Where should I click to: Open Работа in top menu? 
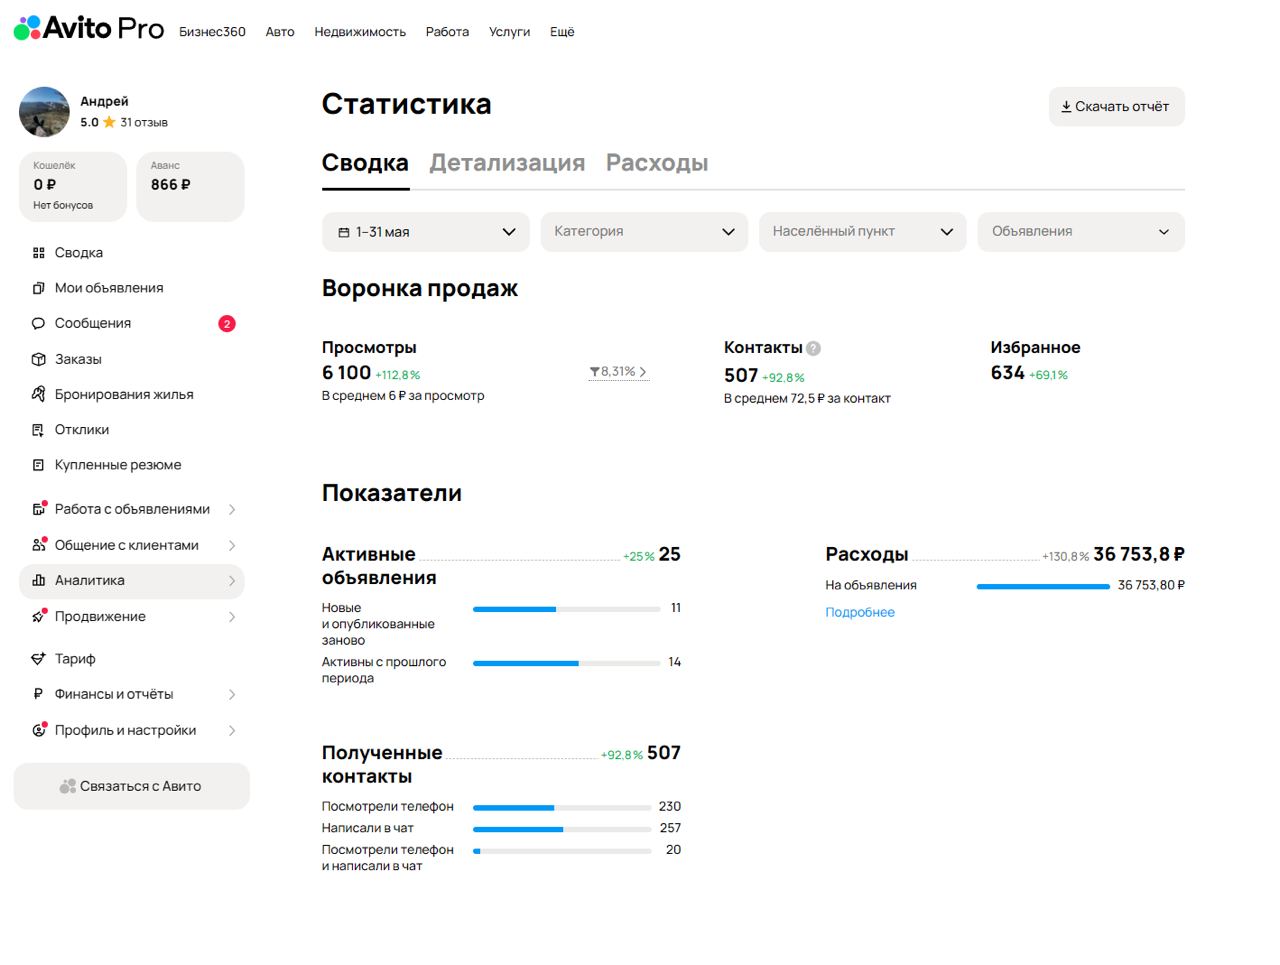(447, 32)
